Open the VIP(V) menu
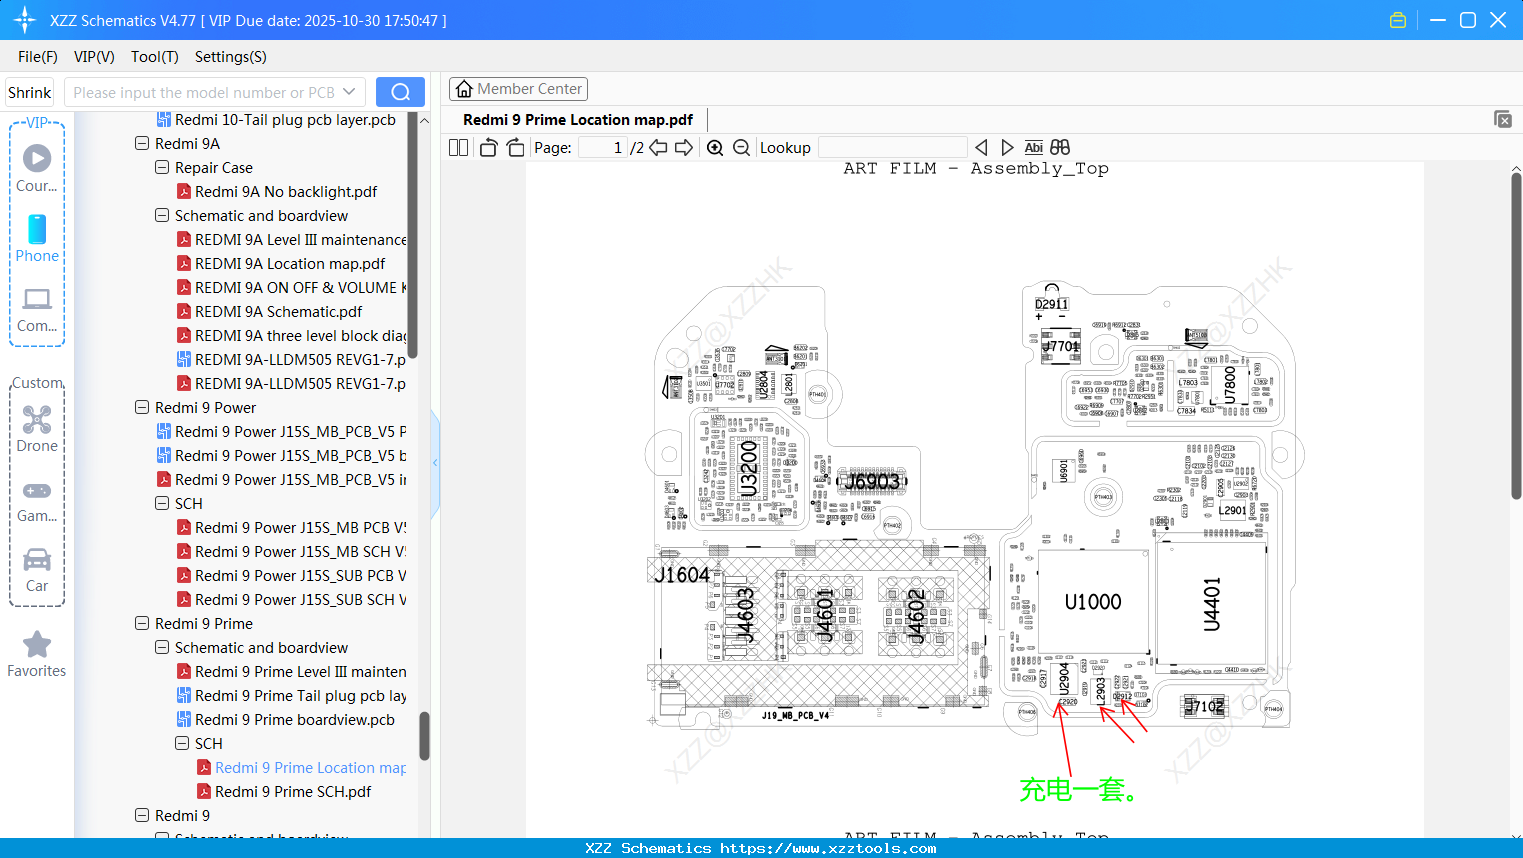 point(94,57)
